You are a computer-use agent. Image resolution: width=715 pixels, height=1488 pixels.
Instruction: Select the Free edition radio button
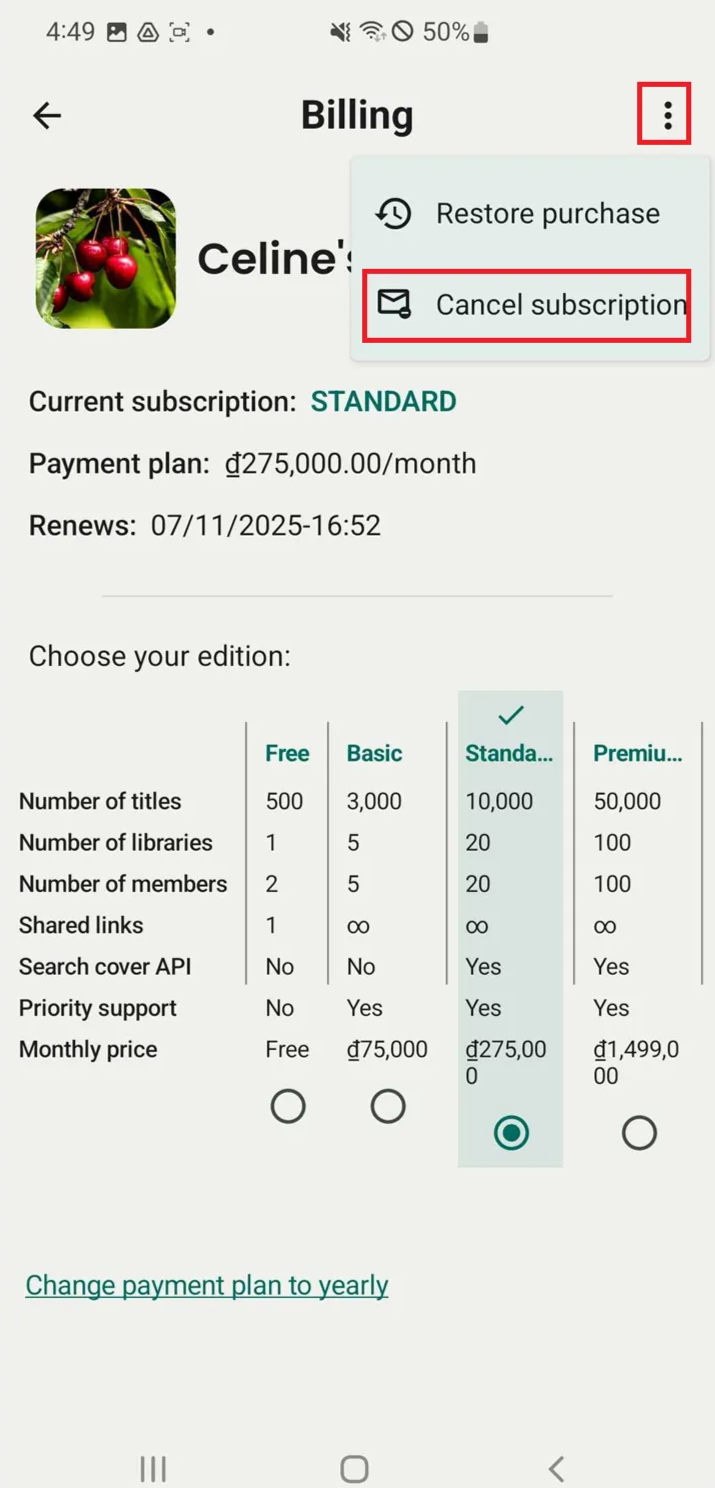288,1107
